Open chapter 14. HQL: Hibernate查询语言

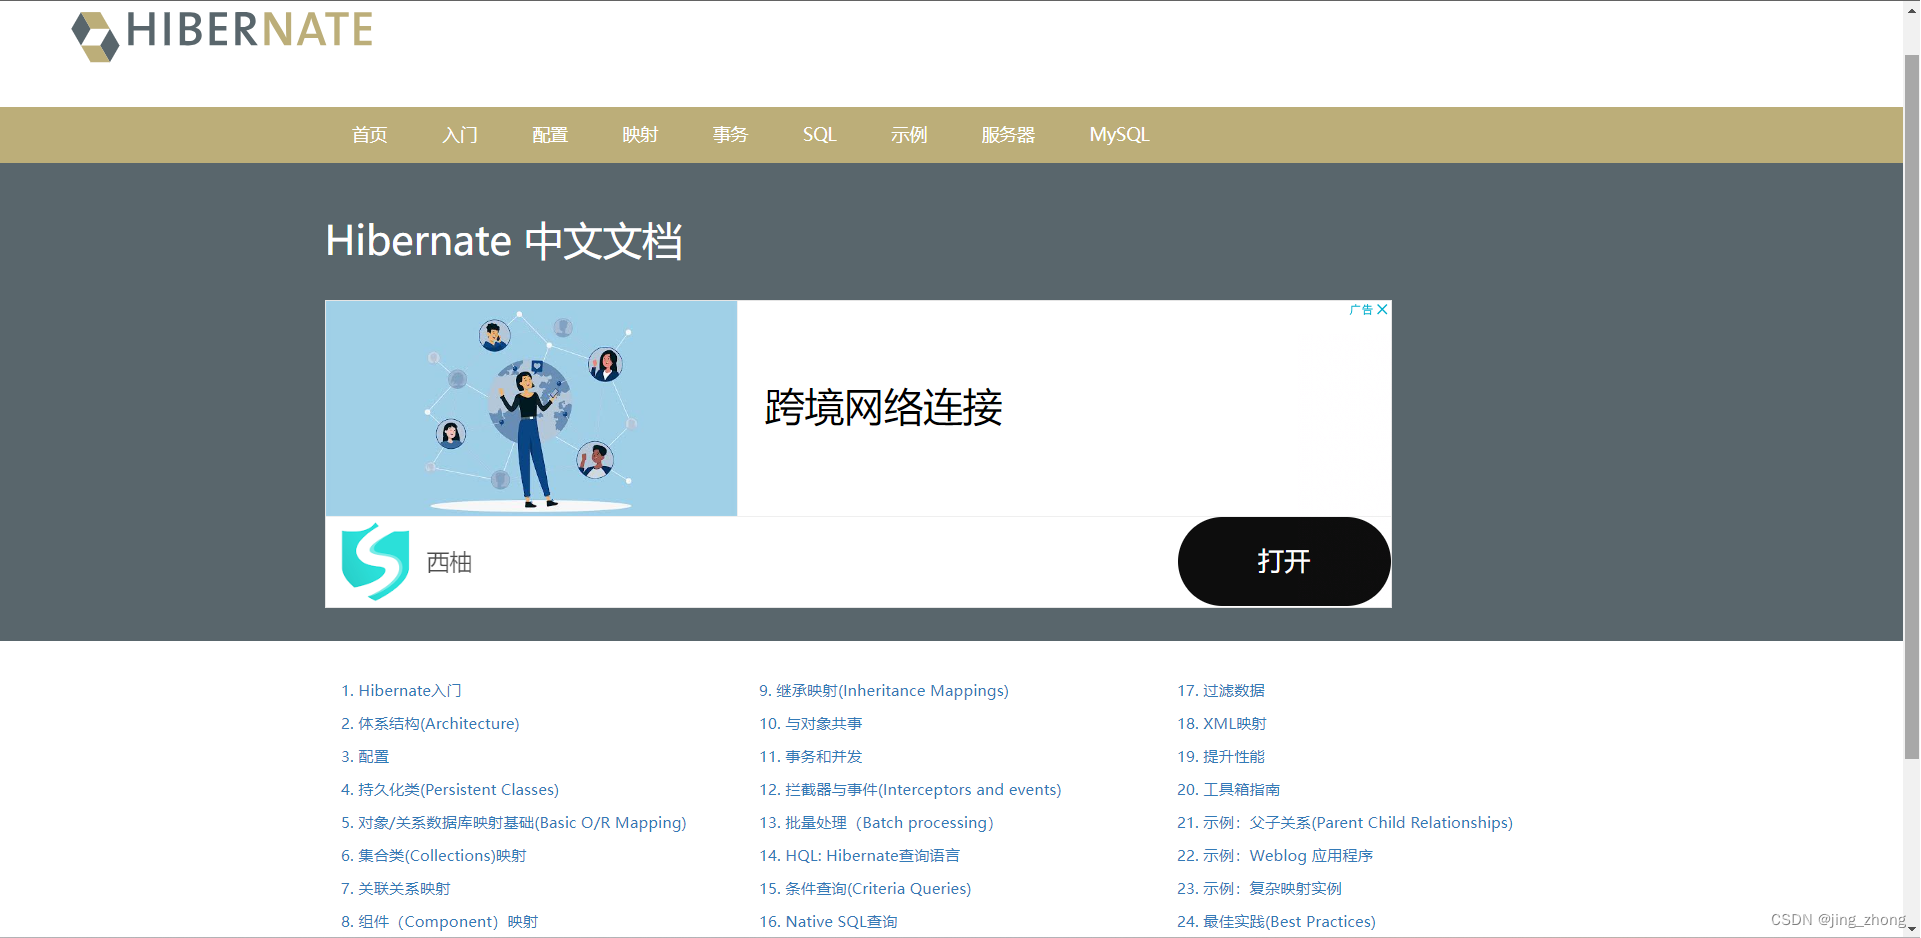click(x=860, y=856)
